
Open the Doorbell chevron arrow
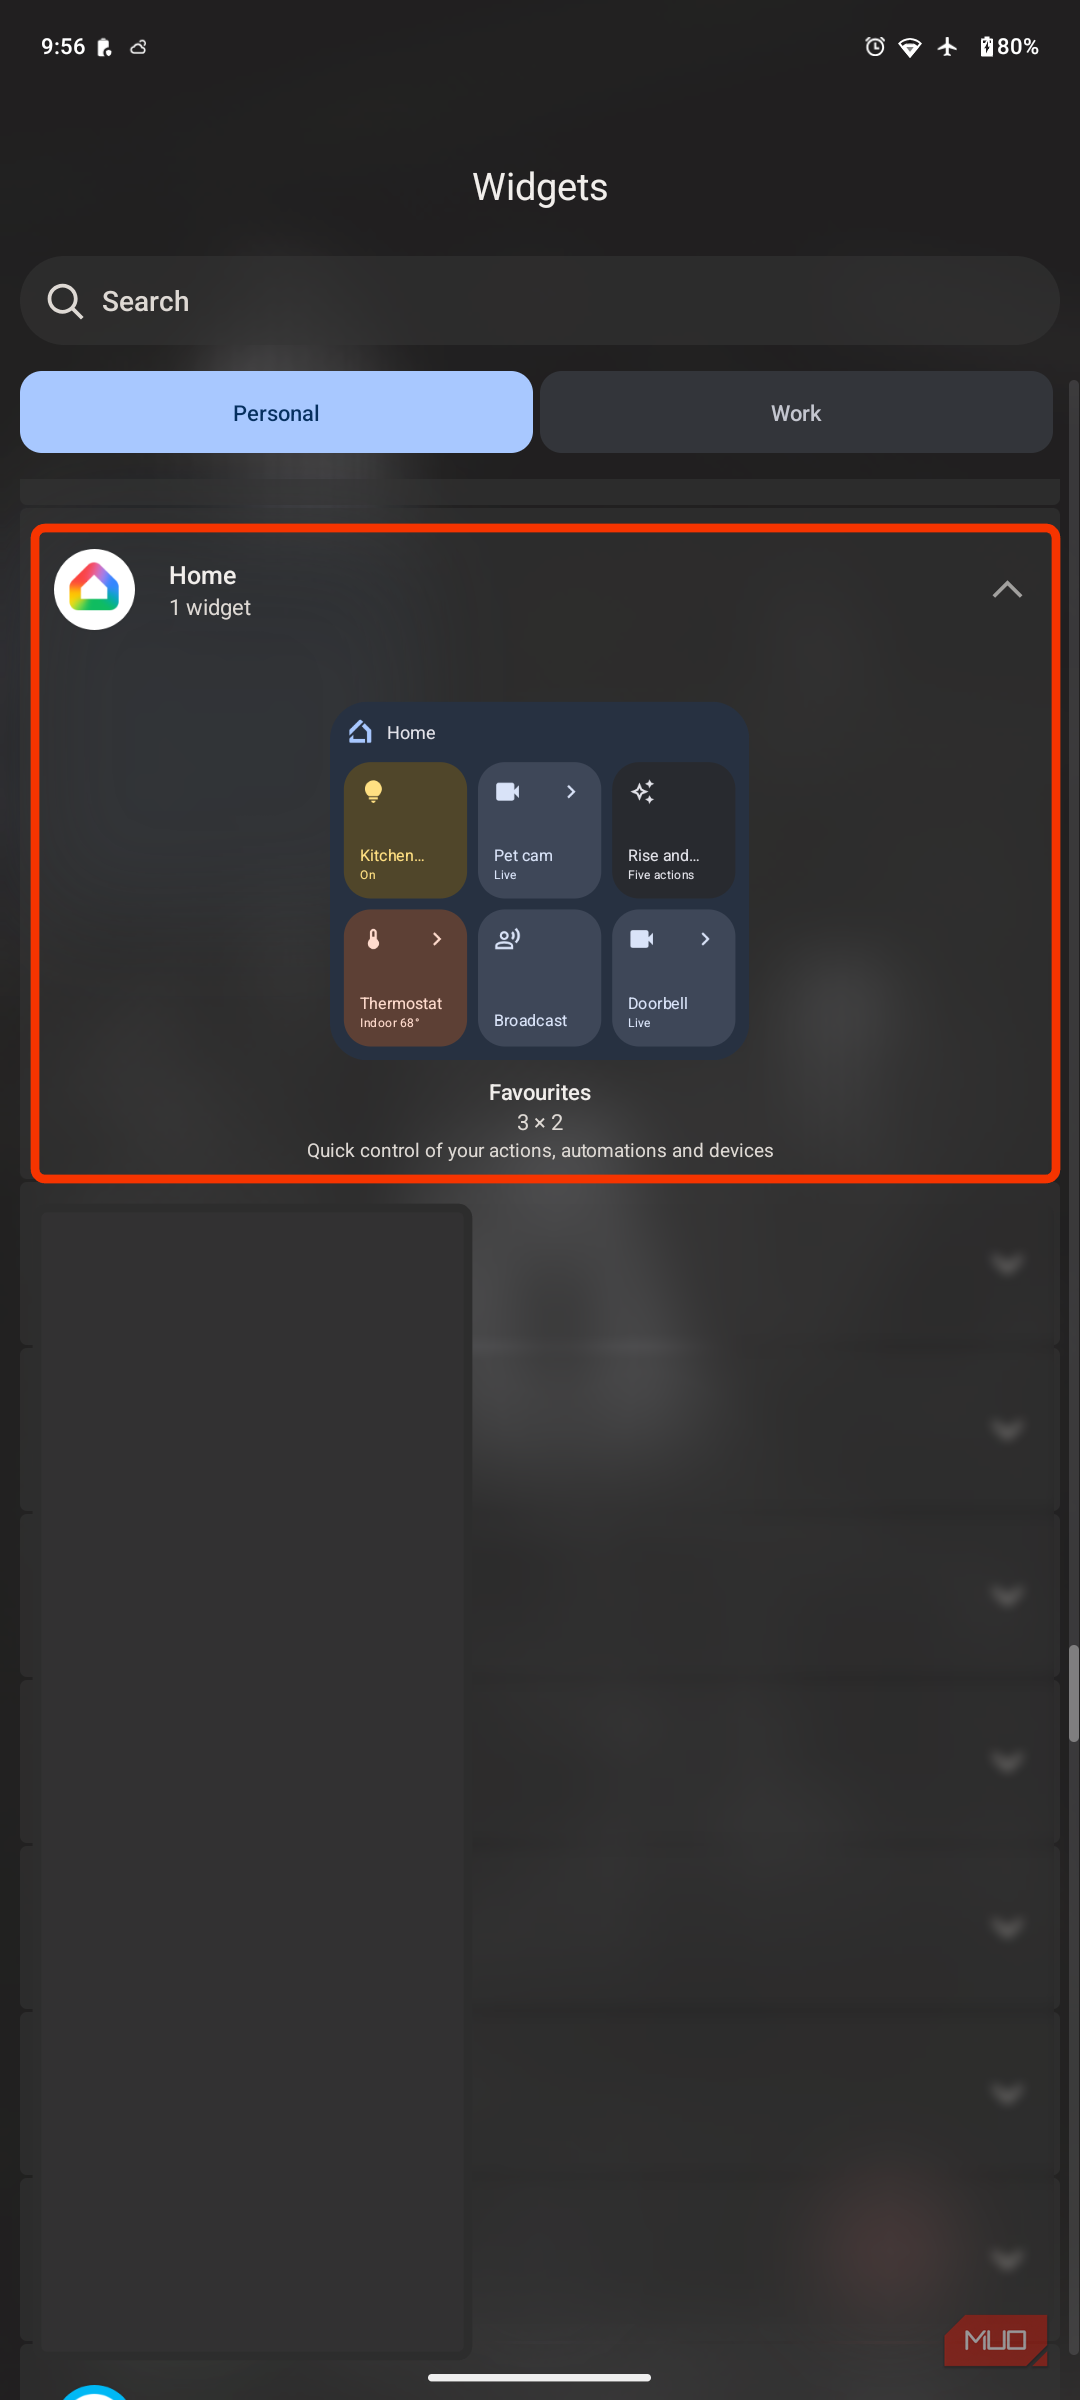(x=705, y=939)
